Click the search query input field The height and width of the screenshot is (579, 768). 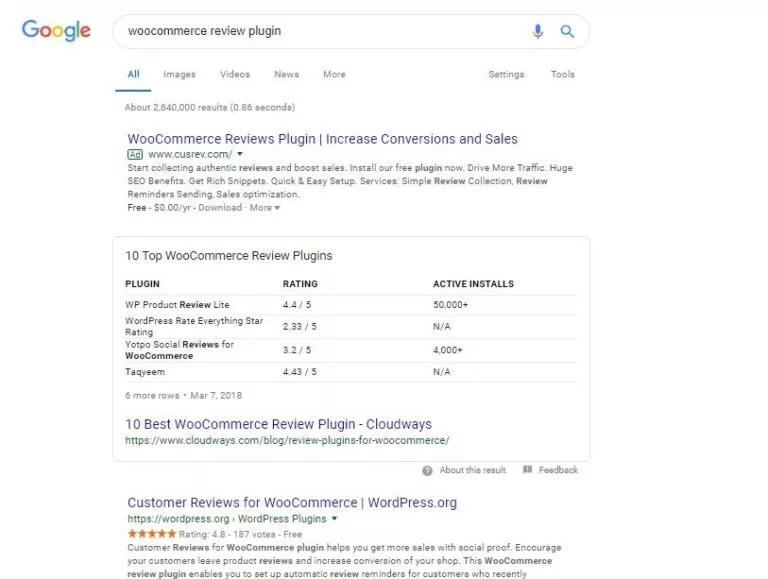click(x=323, y=31)
